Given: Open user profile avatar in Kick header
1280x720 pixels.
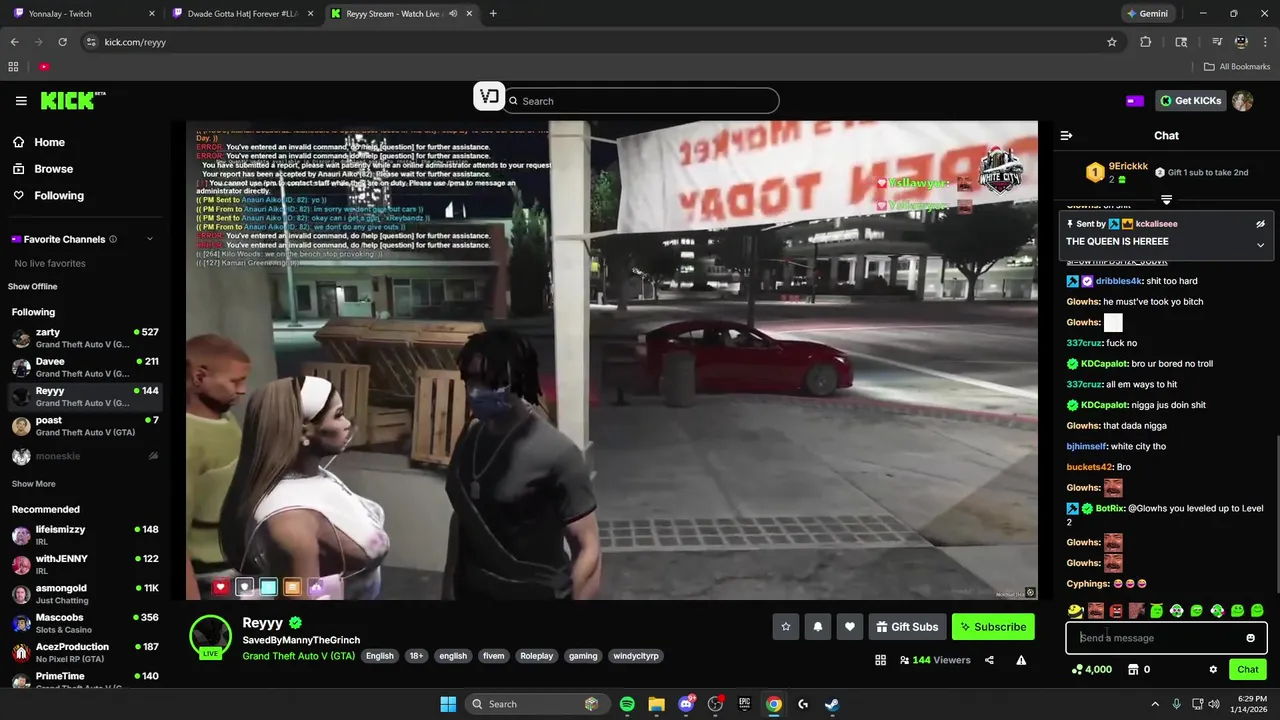Looking at the screenshot, I should click(x=1243, y=101).
